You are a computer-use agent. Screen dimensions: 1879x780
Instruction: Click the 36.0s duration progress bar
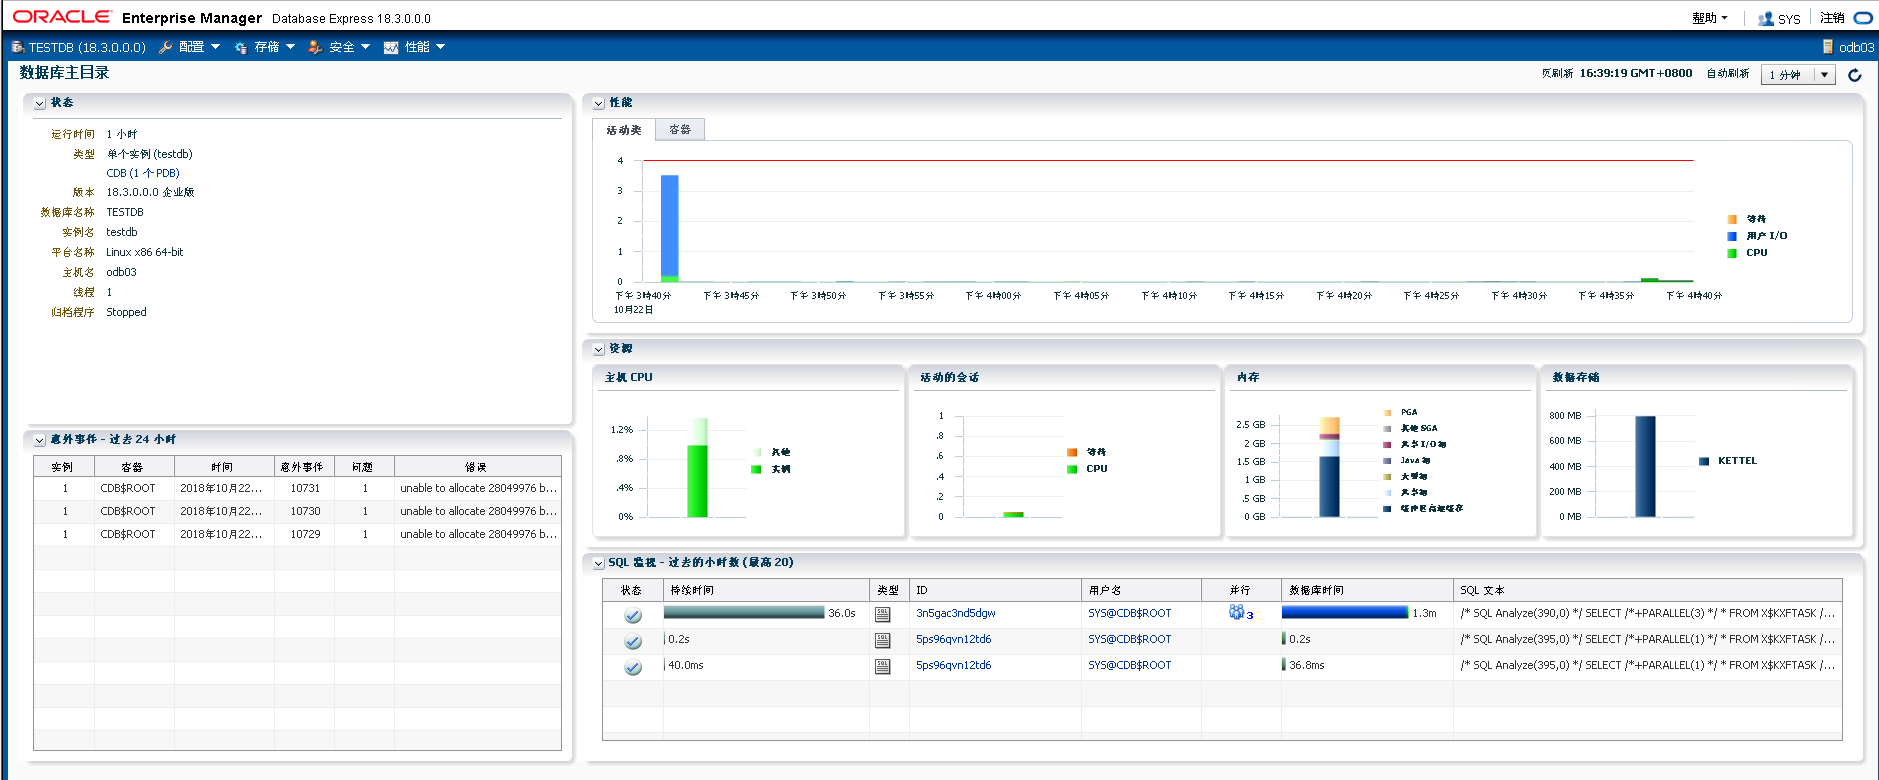click(744, 613)
